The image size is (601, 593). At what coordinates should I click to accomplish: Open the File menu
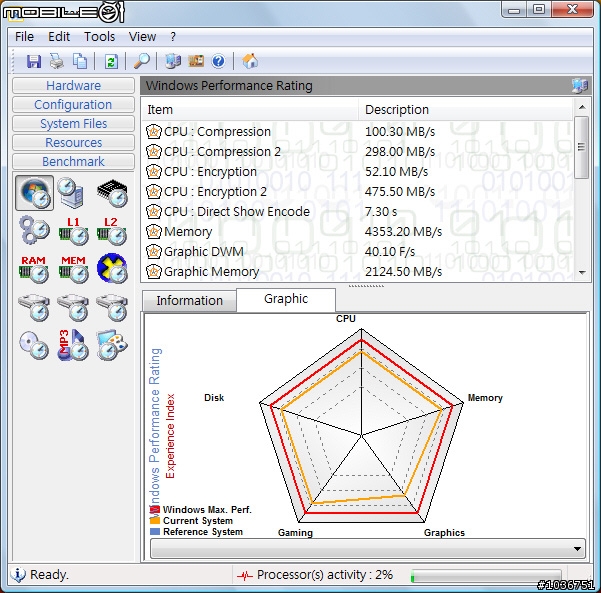(24, 37)
